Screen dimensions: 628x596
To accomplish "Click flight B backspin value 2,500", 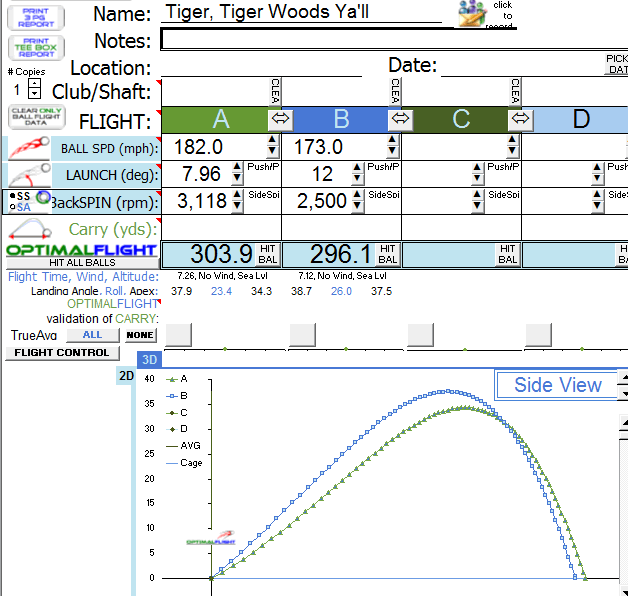I will tap(321, 201).
